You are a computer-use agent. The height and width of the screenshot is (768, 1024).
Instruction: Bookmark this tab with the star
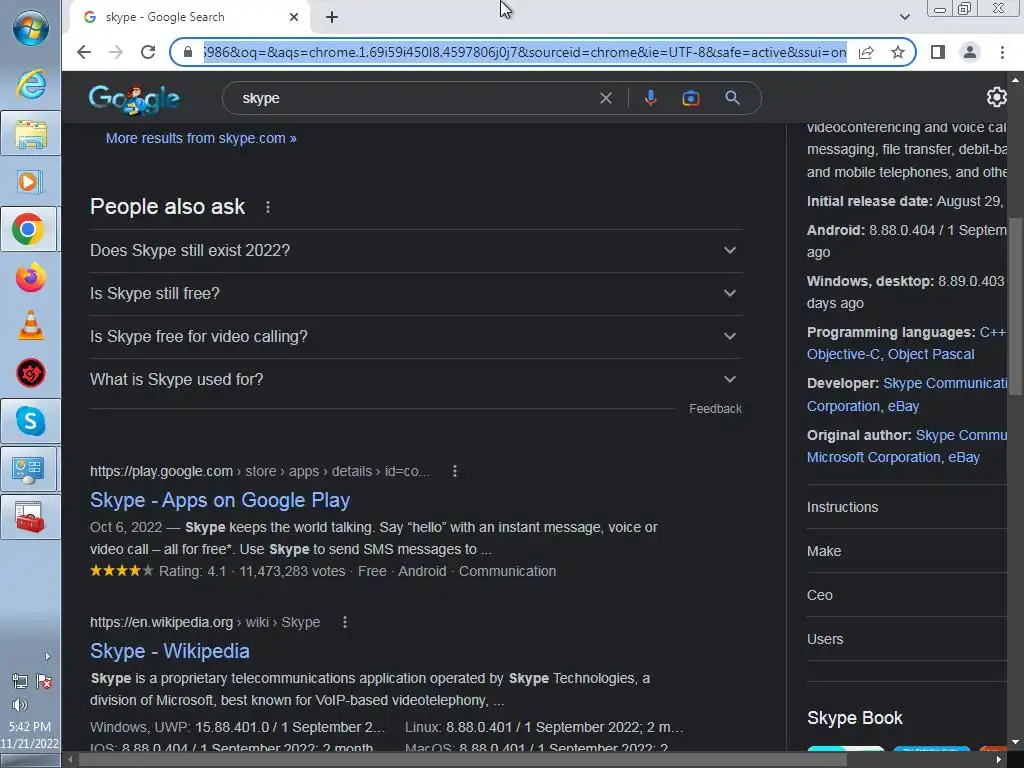pyautogui.click(x=898, y=52)
